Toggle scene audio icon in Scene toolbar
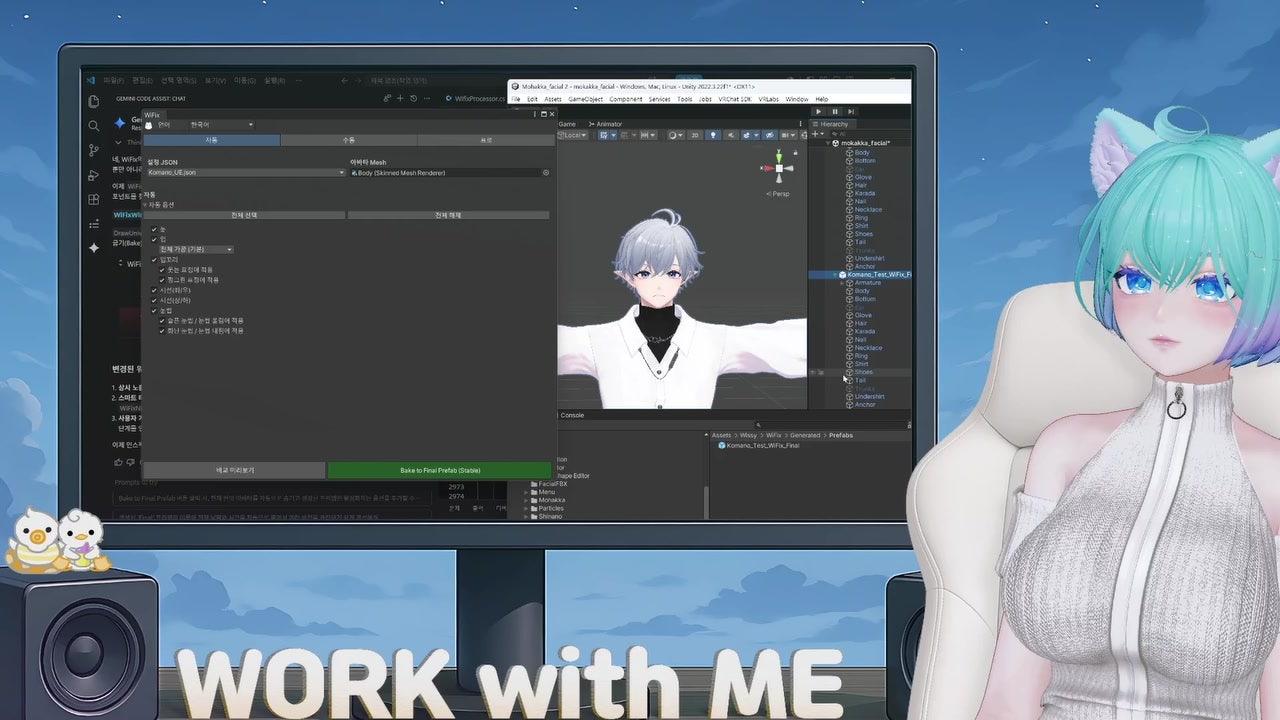 click(732, 135)
